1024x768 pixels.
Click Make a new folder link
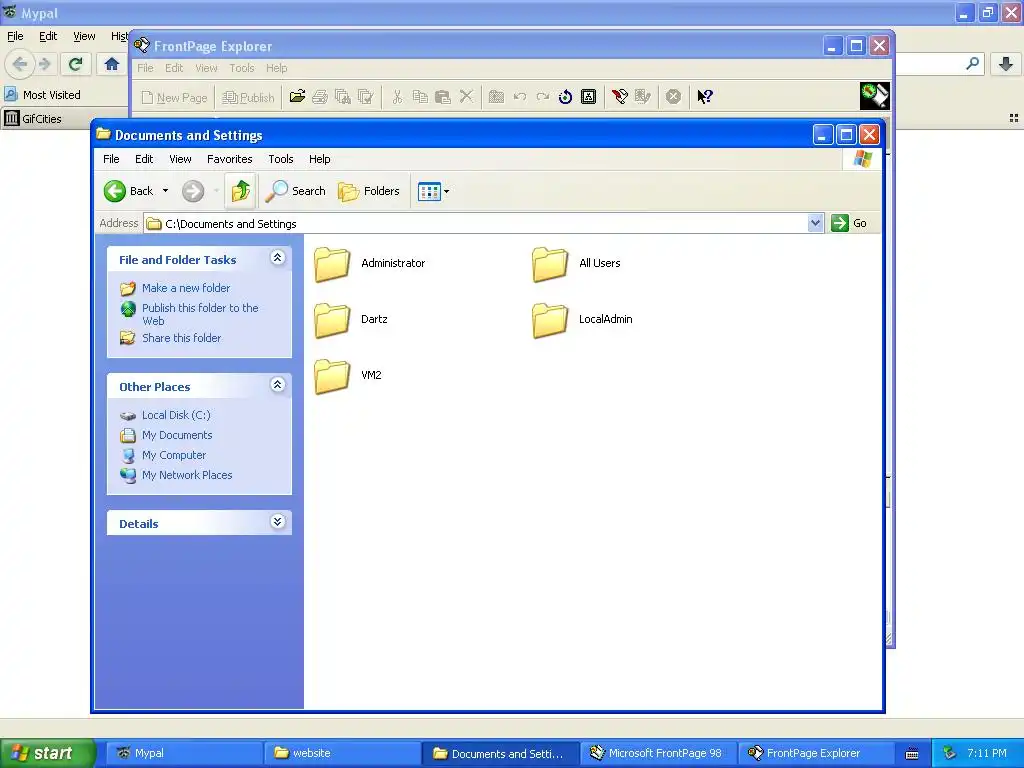(185, 288)
